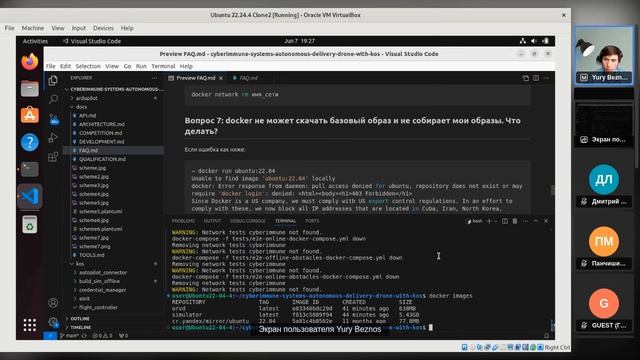Image resolution: width=640 pixels, height=360 pixels.
Task: Open the Trash icon in the Ubuntu dock
Action: 29,224
